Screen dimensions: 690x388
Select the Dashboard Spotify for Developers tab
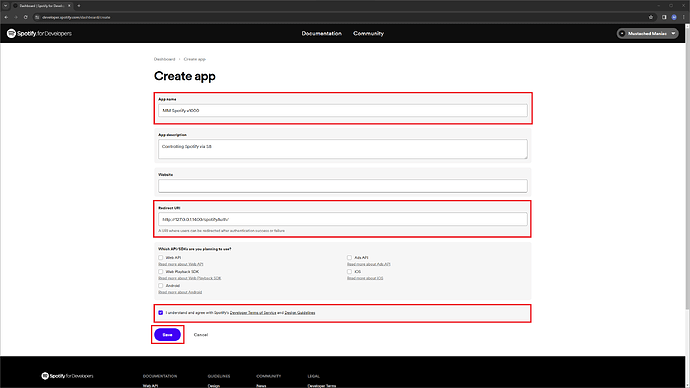(x=41, y=6)
